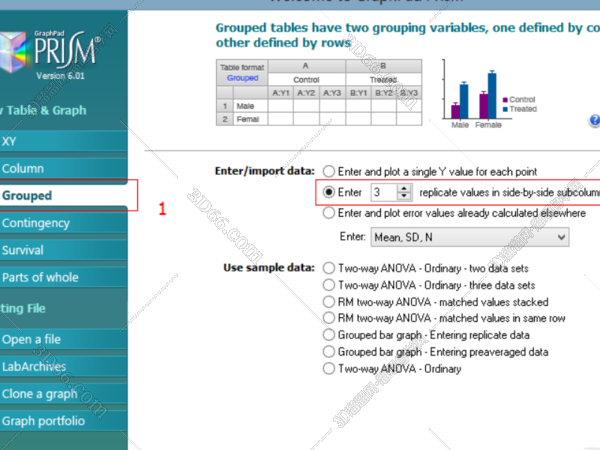
Task: Choose Contingency in the sidebar
Action: [36, 223]
